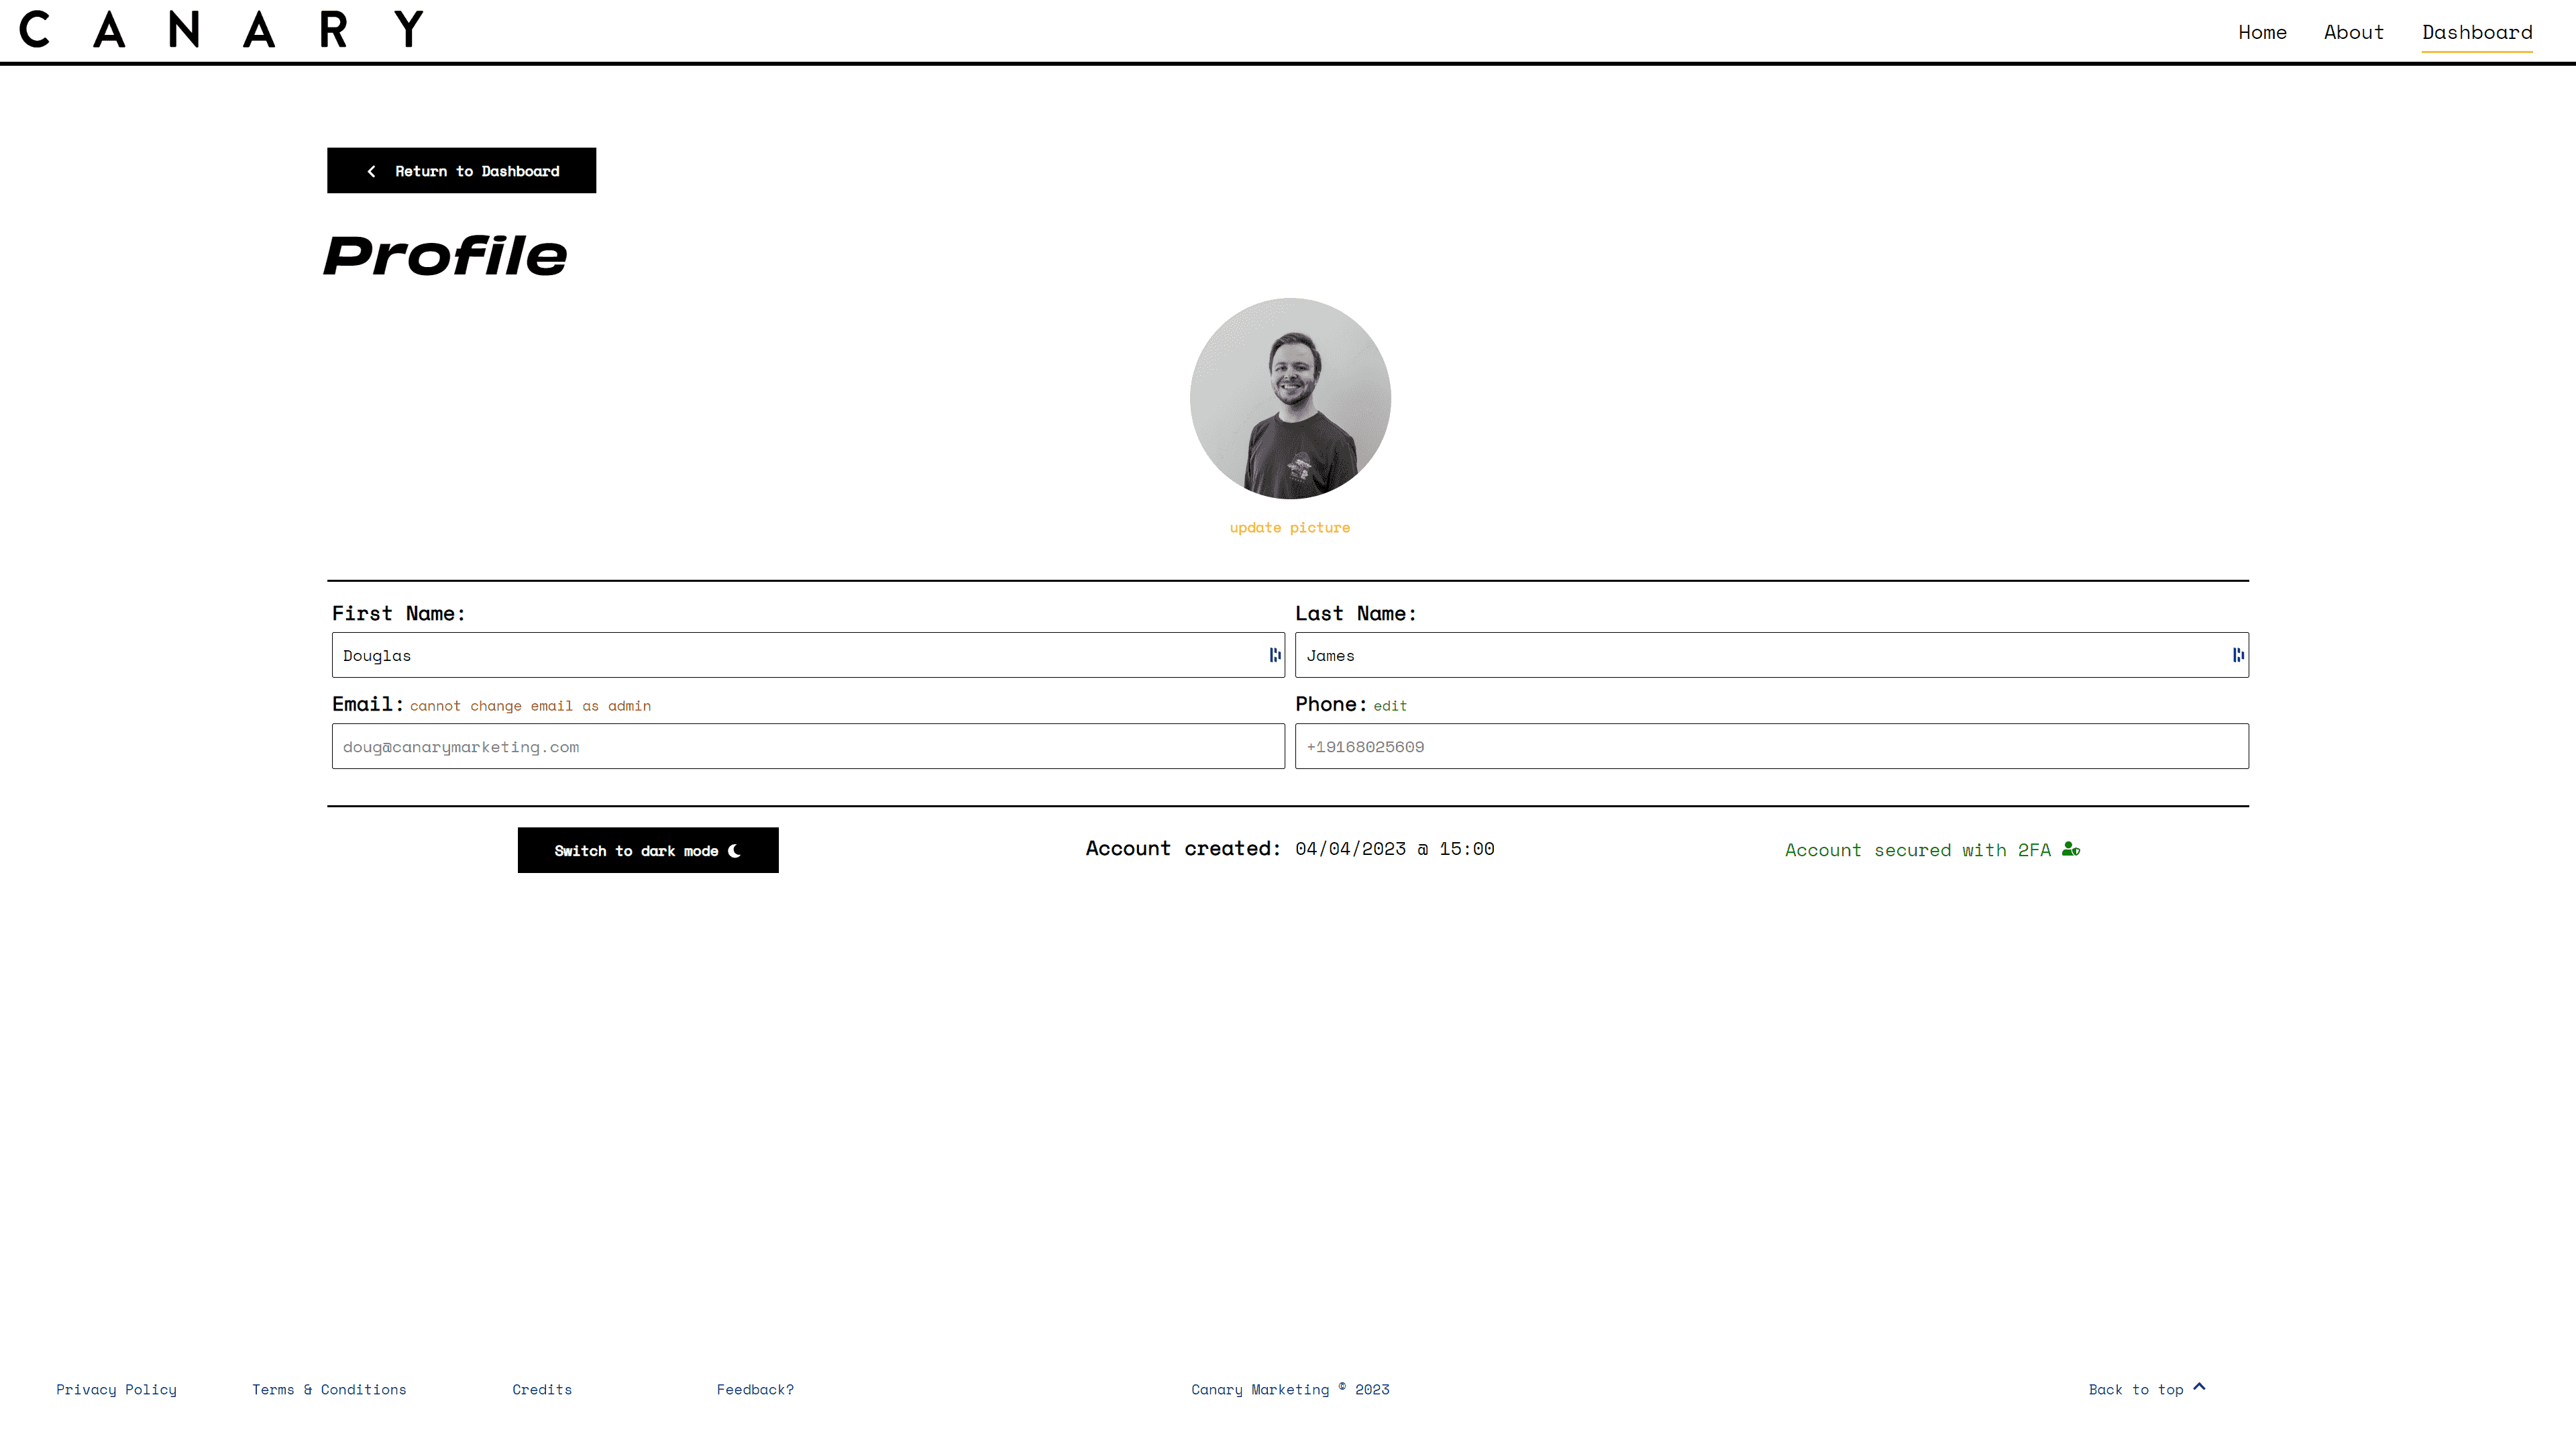
Task: Click the 'Home' navigation menu item
Action: (x=2262, y=32)
